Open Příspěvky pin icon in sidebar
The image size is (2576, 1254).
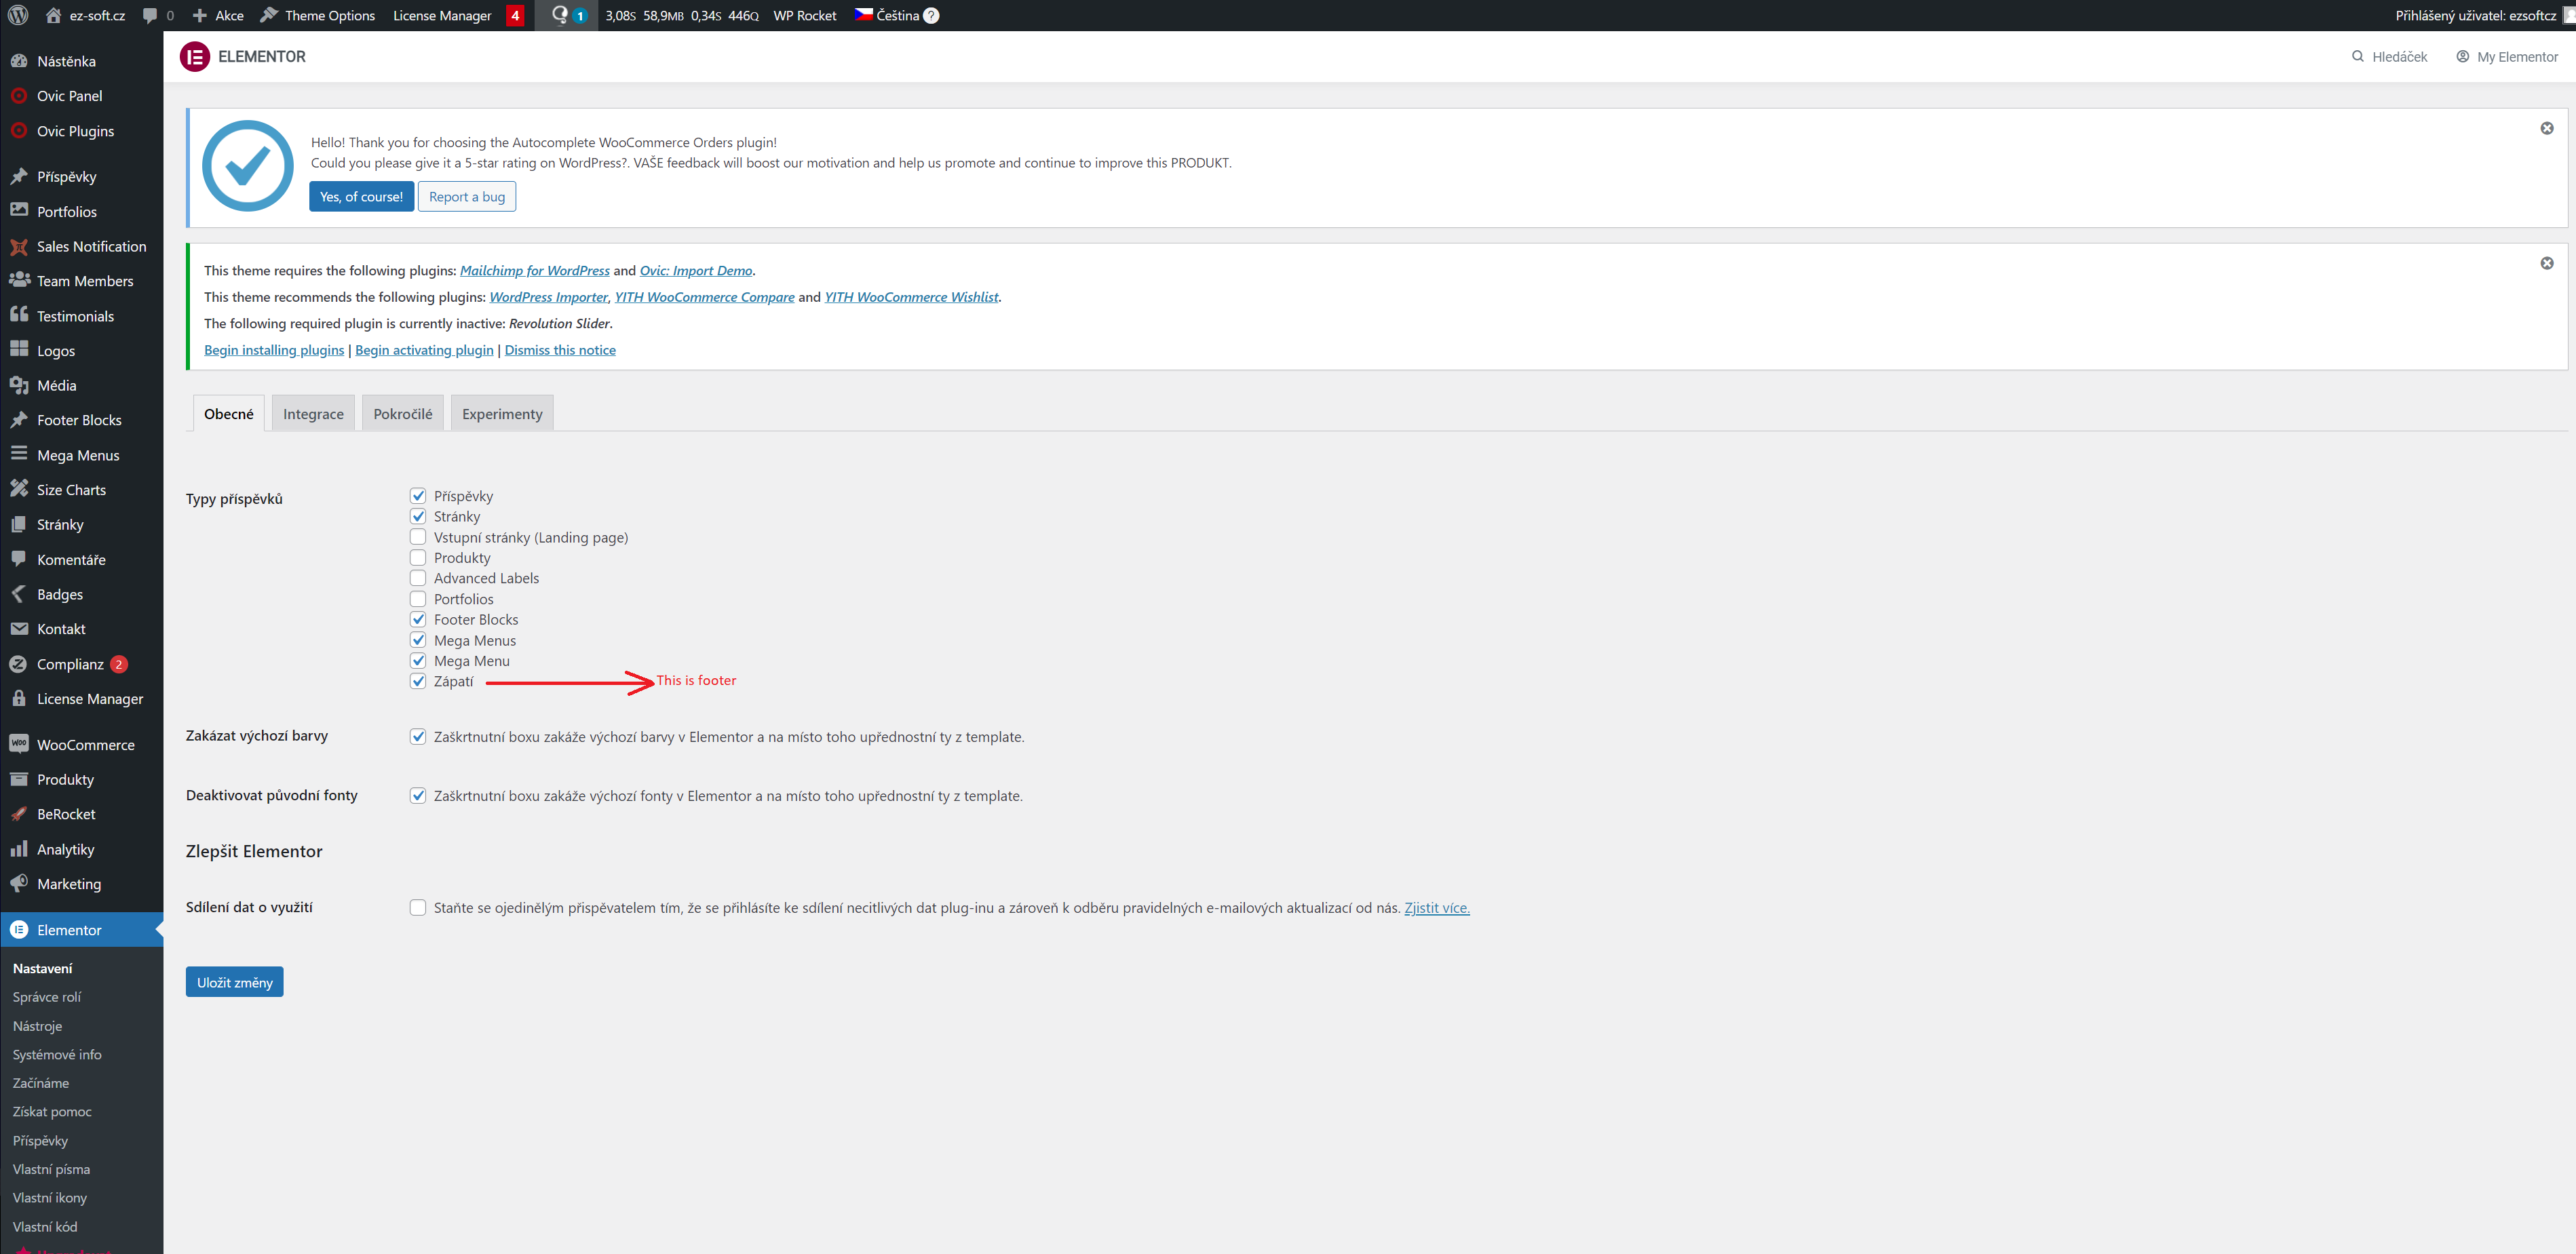click(x=19, y=177)
